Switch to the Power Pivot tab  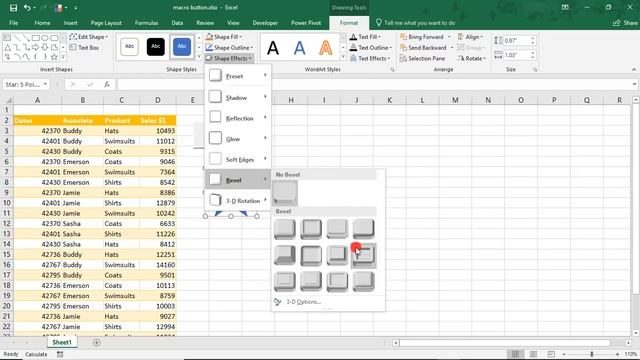coord(306,23)
